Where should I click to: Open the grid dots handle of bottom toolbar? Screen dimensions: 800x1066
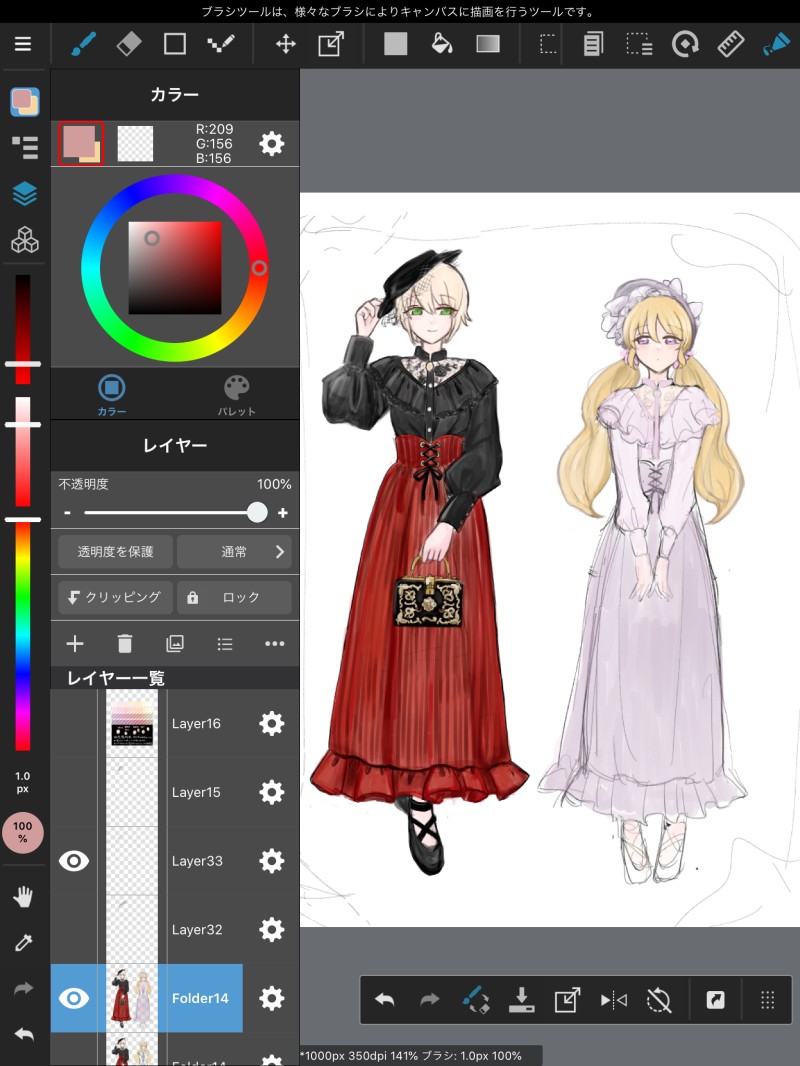point(767,999)
